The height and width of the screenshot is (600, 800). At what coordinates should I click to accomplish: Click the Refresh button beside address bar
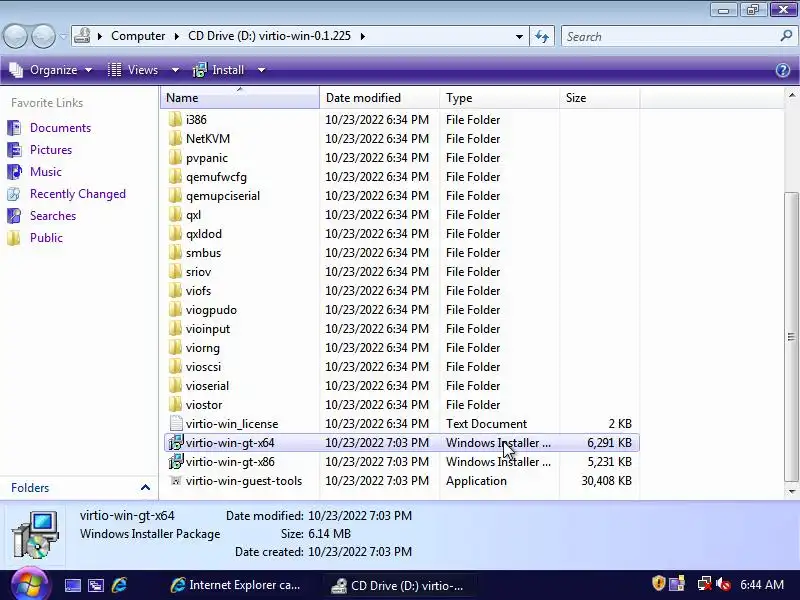pyautogui.click(x=542, y=36)
